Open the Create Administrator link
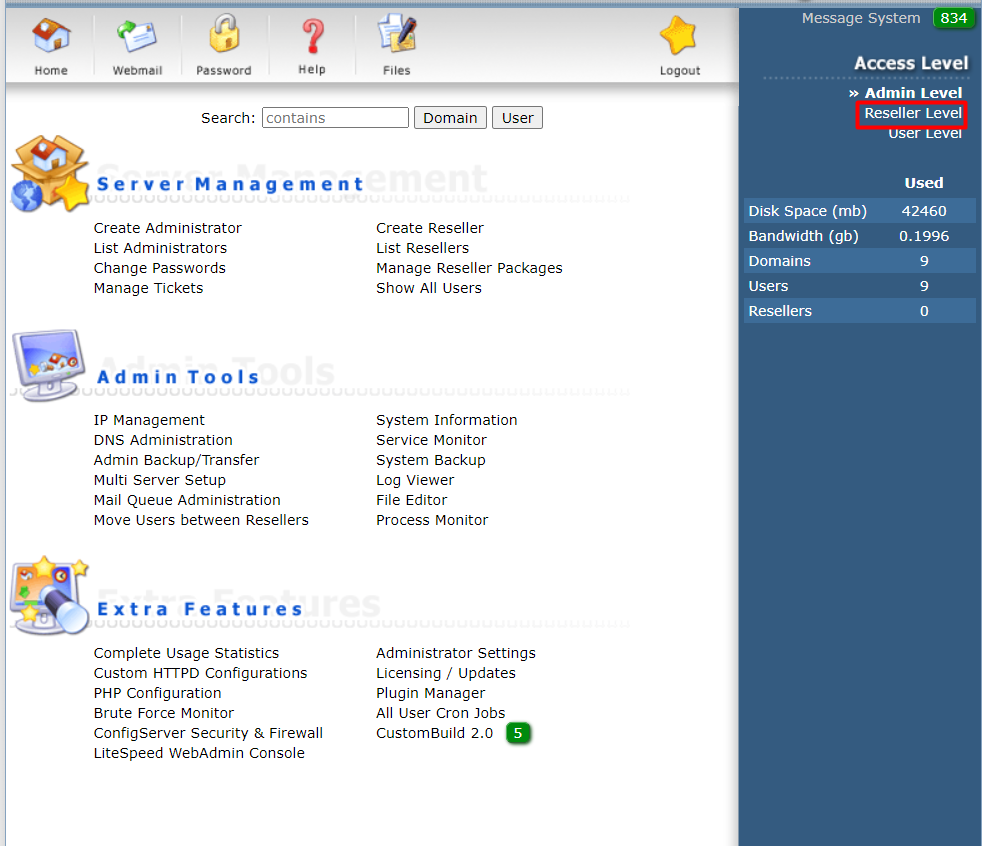 (168, 228)
